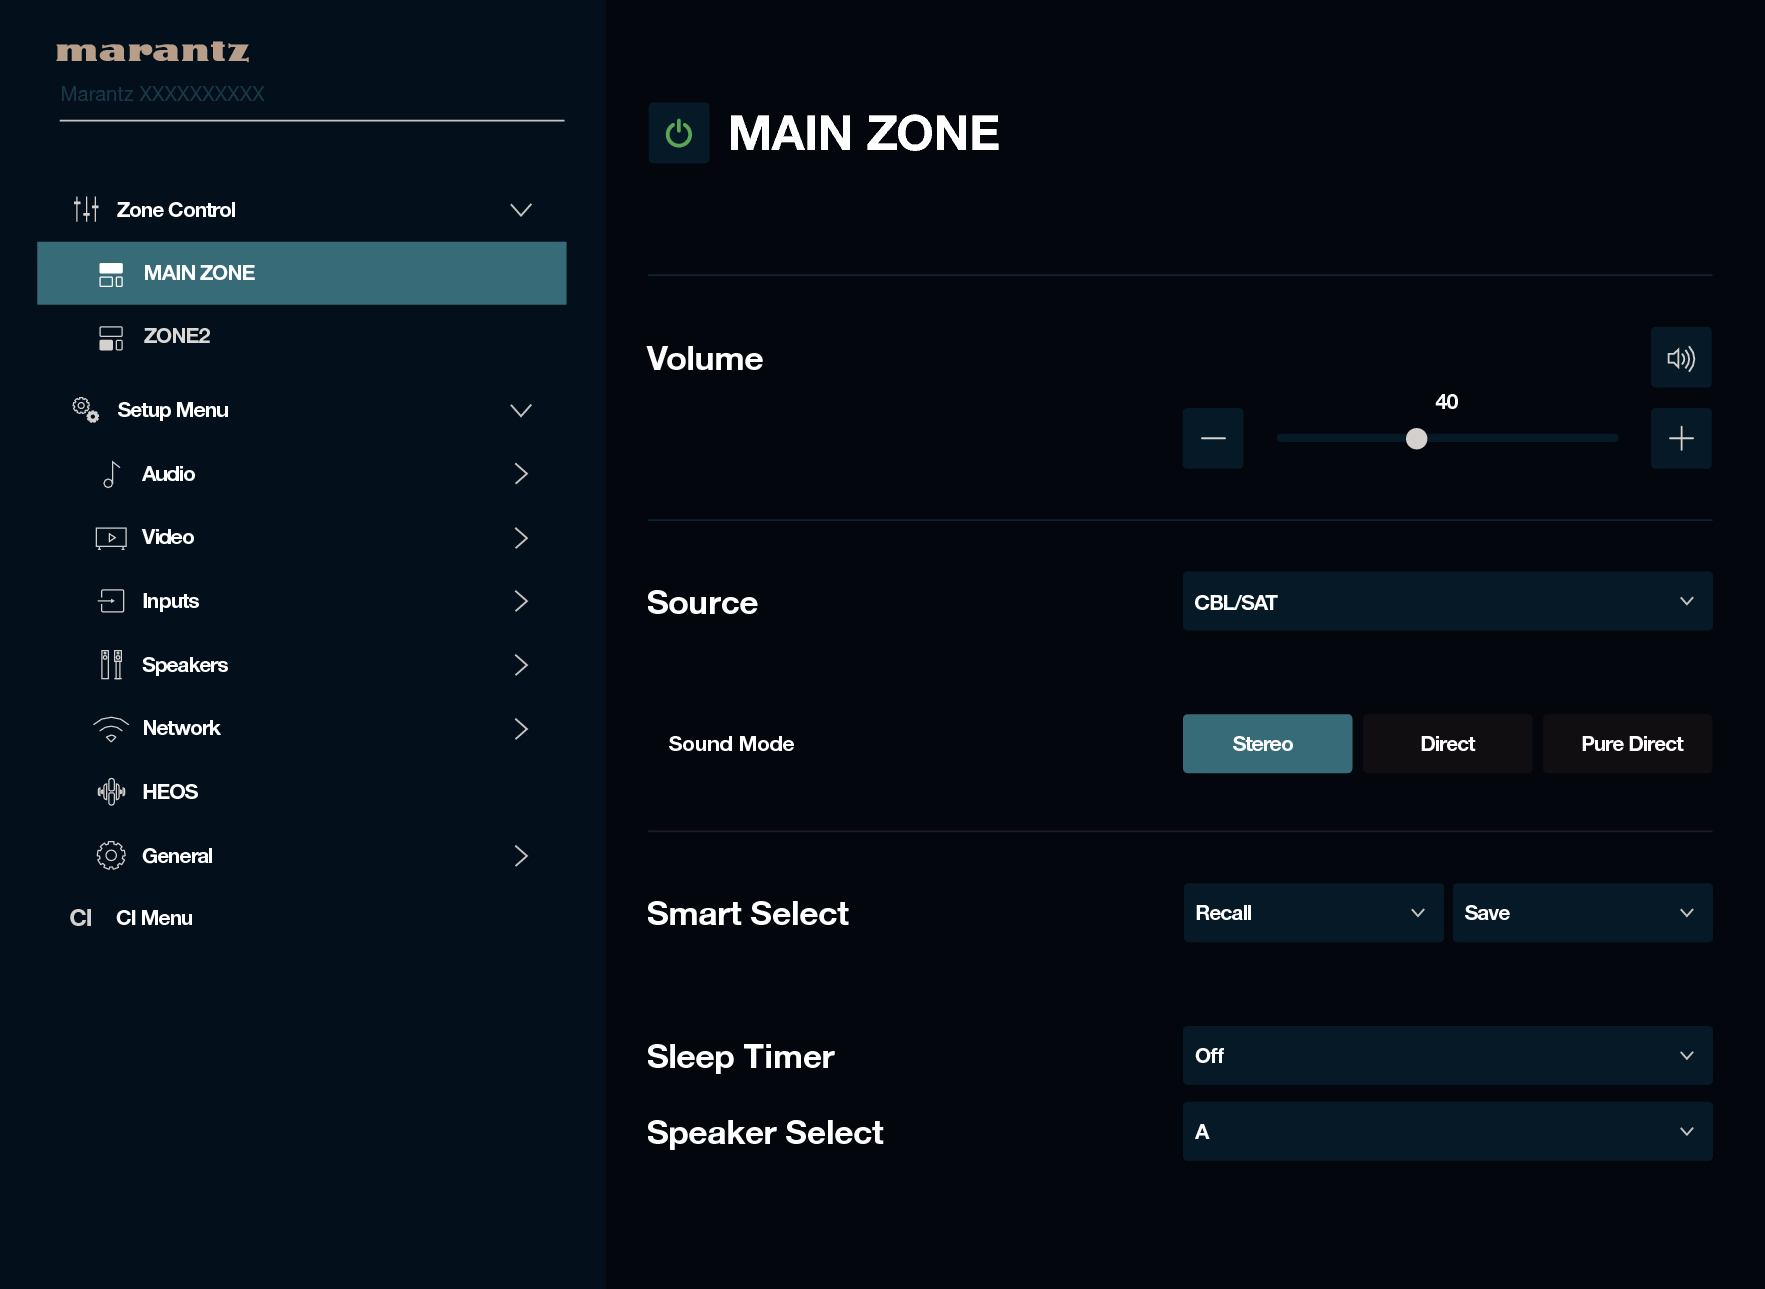Open the Smart Select Recall dropdown
Viewport: 1765px width, 1289px height.
pos(1312,913)
